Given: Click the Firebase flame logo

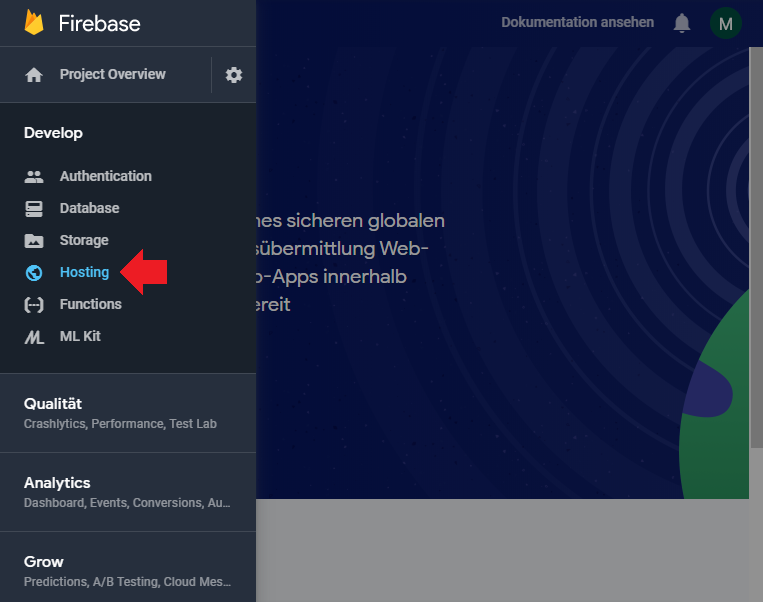Looking at the screenshot, I should (x=34, y=22).
